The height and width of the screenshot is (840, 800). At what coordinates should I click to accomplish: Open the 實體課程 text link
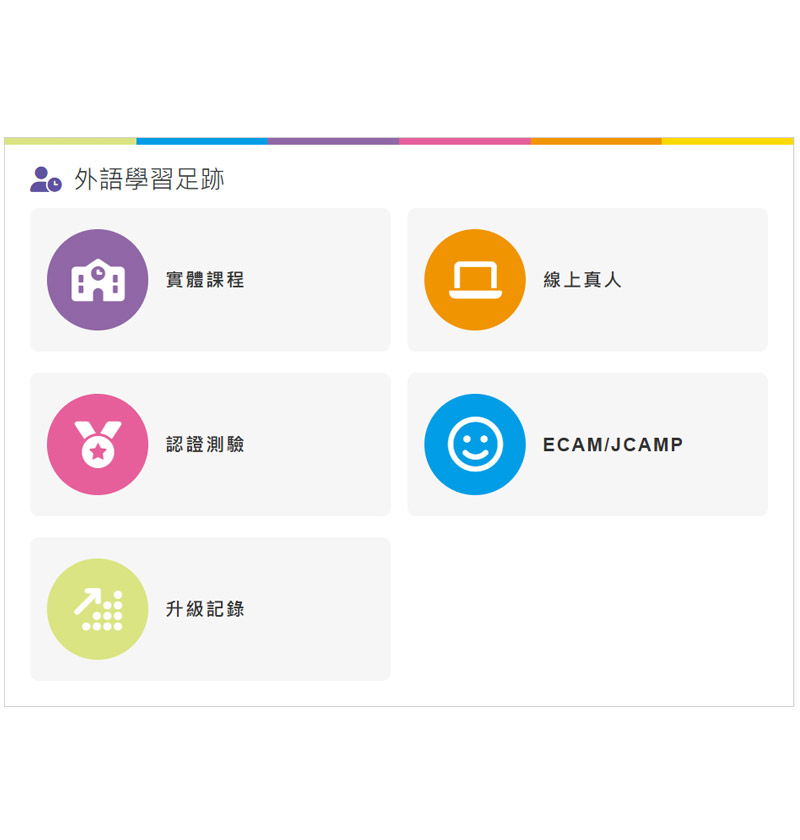tap(205, 280)
